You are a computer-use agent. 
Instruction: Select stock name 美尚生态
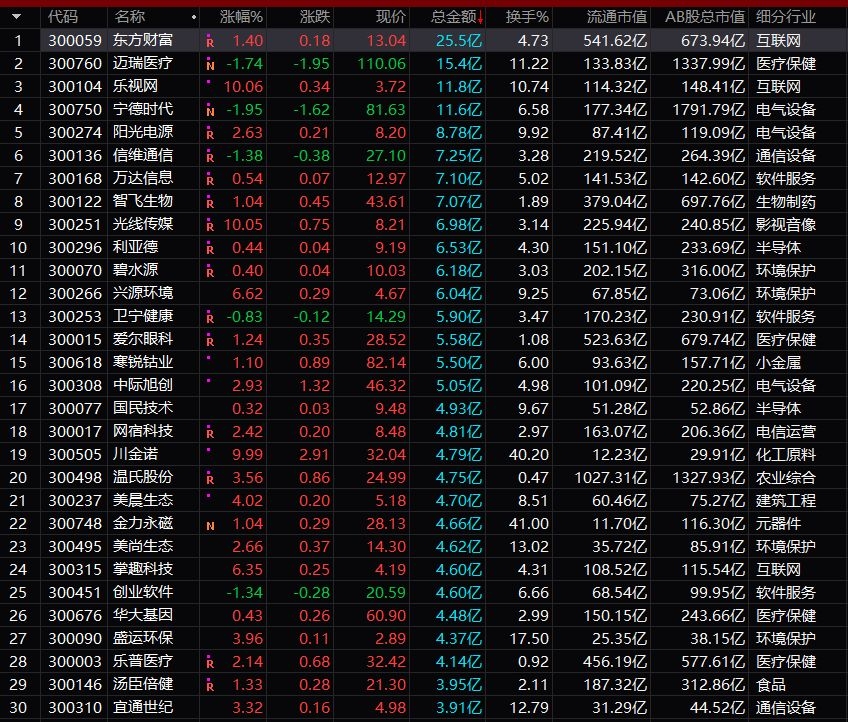pos(143,546)
